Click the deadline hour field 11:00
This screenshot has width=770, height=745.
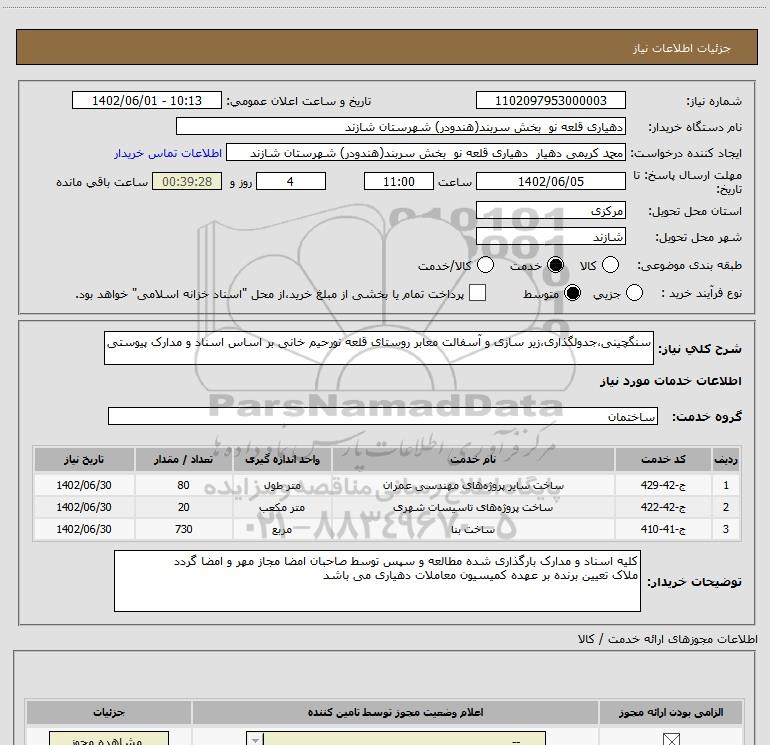point(399,182)
